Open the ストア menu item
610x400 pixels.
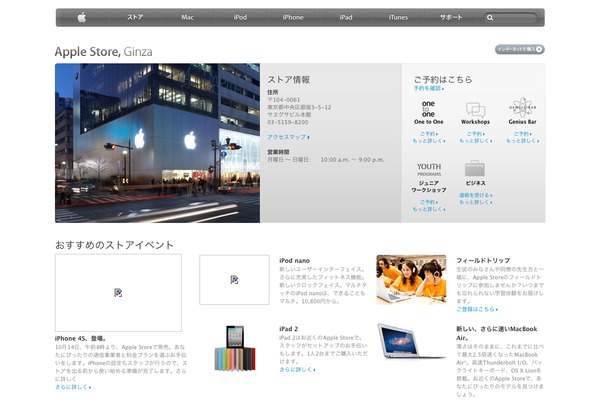click(x=135, y=18)
